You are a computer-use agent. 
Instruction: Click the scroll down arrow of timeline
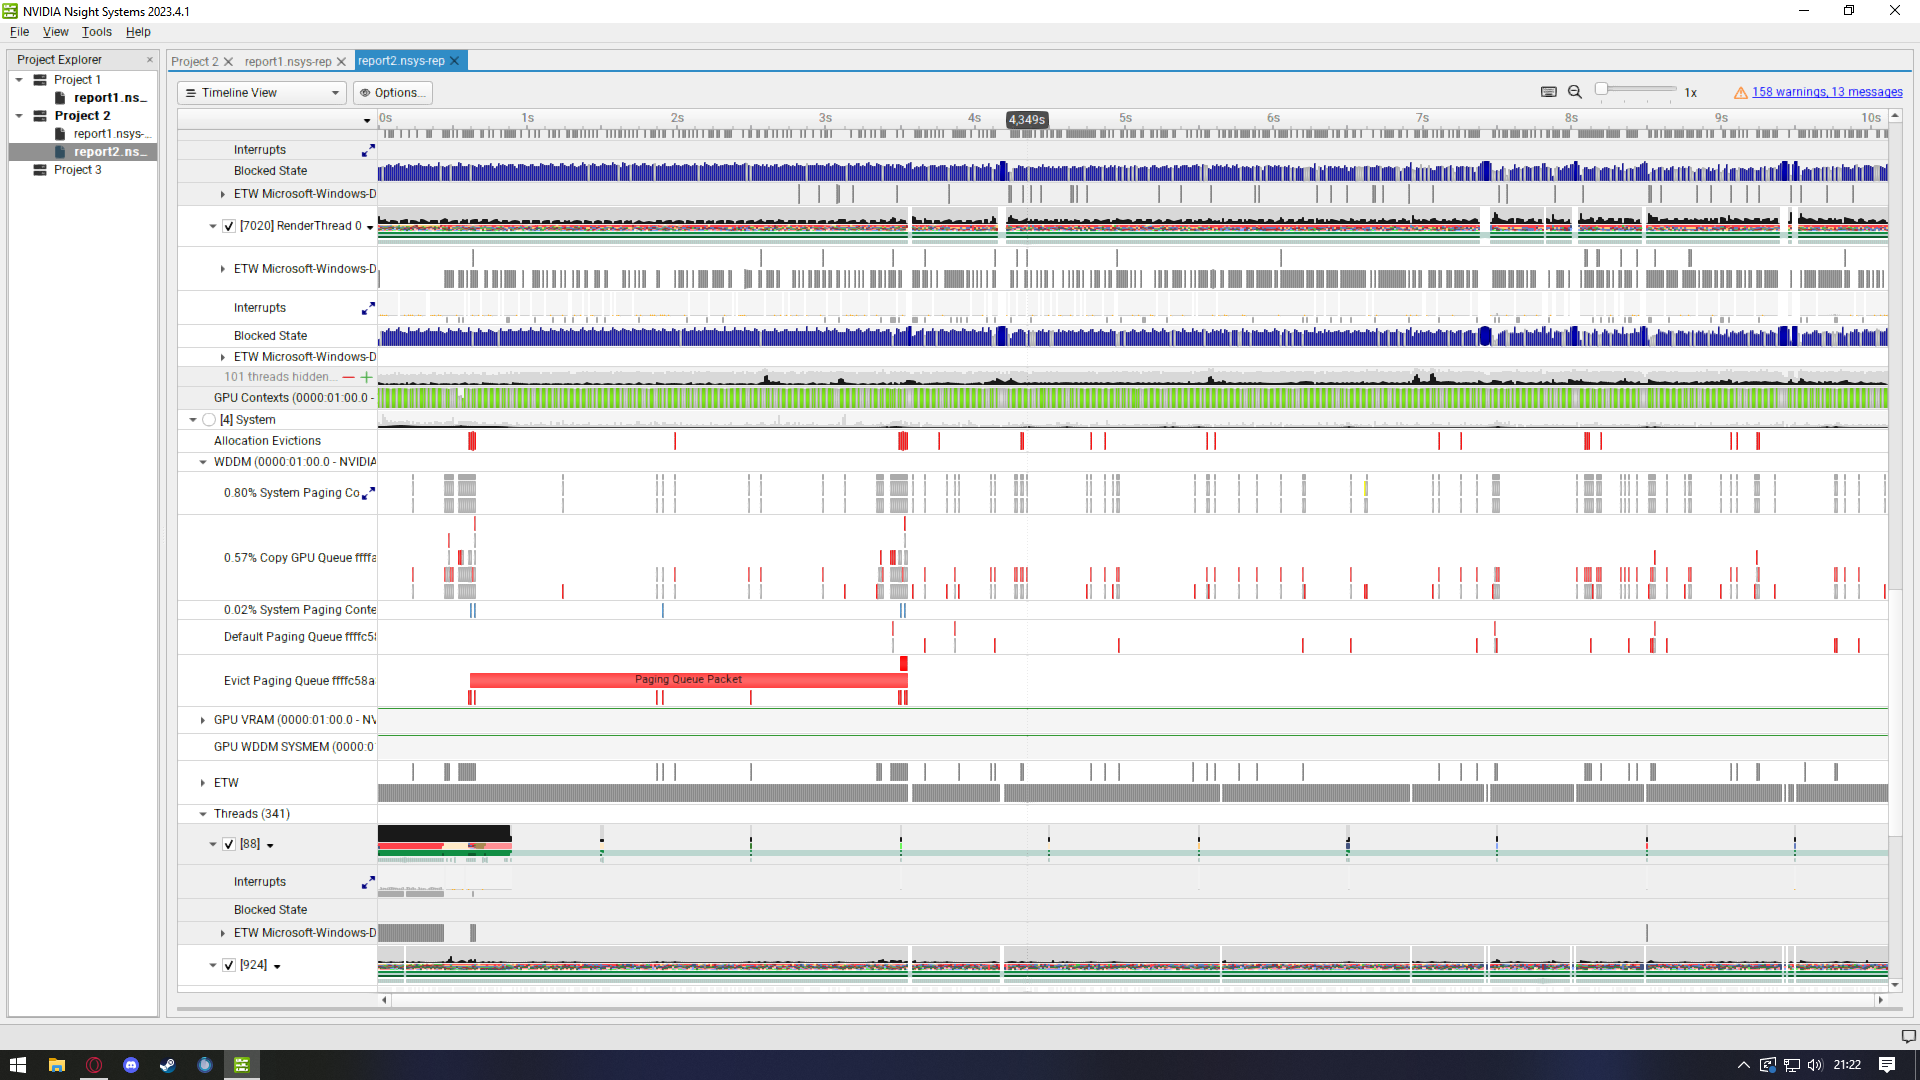[1895, 985]
